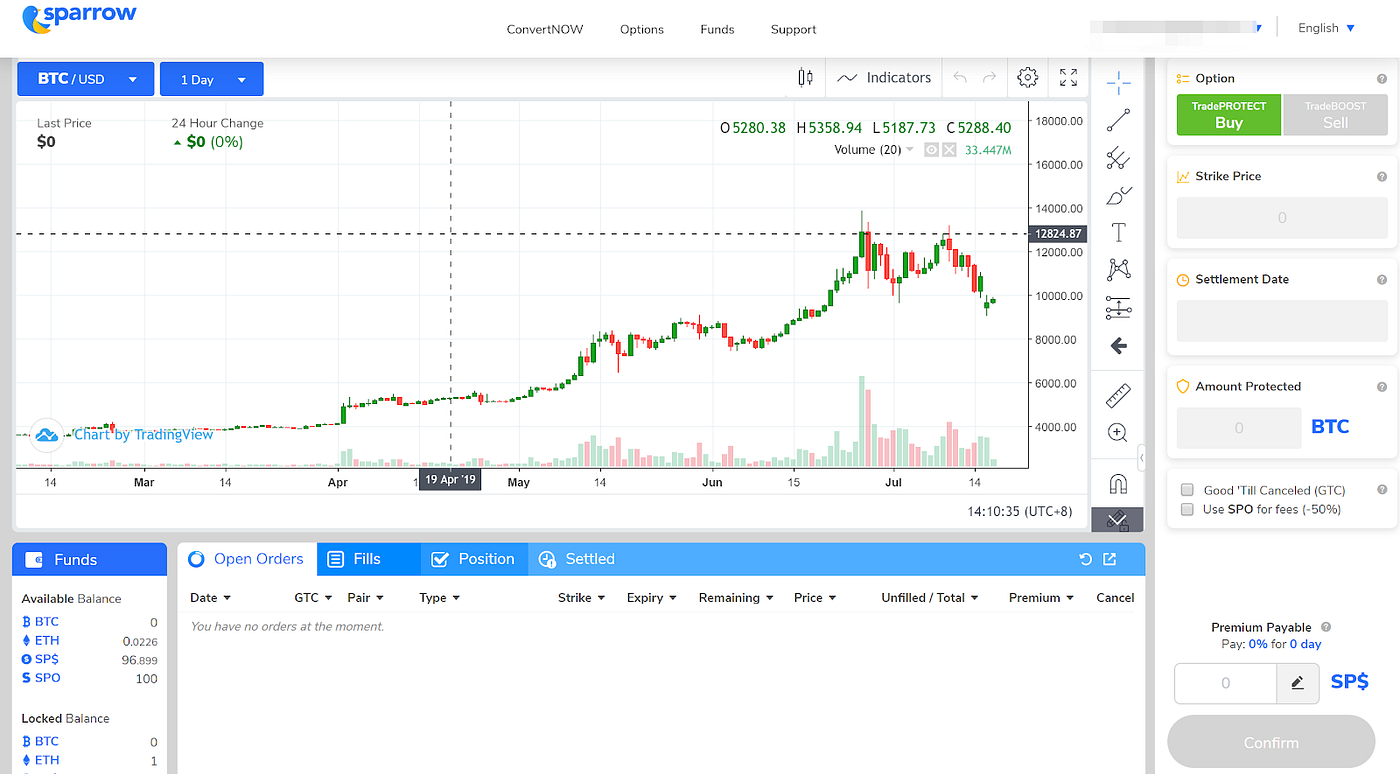Open chart settings gear
1400x774 pixels.
(x=1027, y=77)
